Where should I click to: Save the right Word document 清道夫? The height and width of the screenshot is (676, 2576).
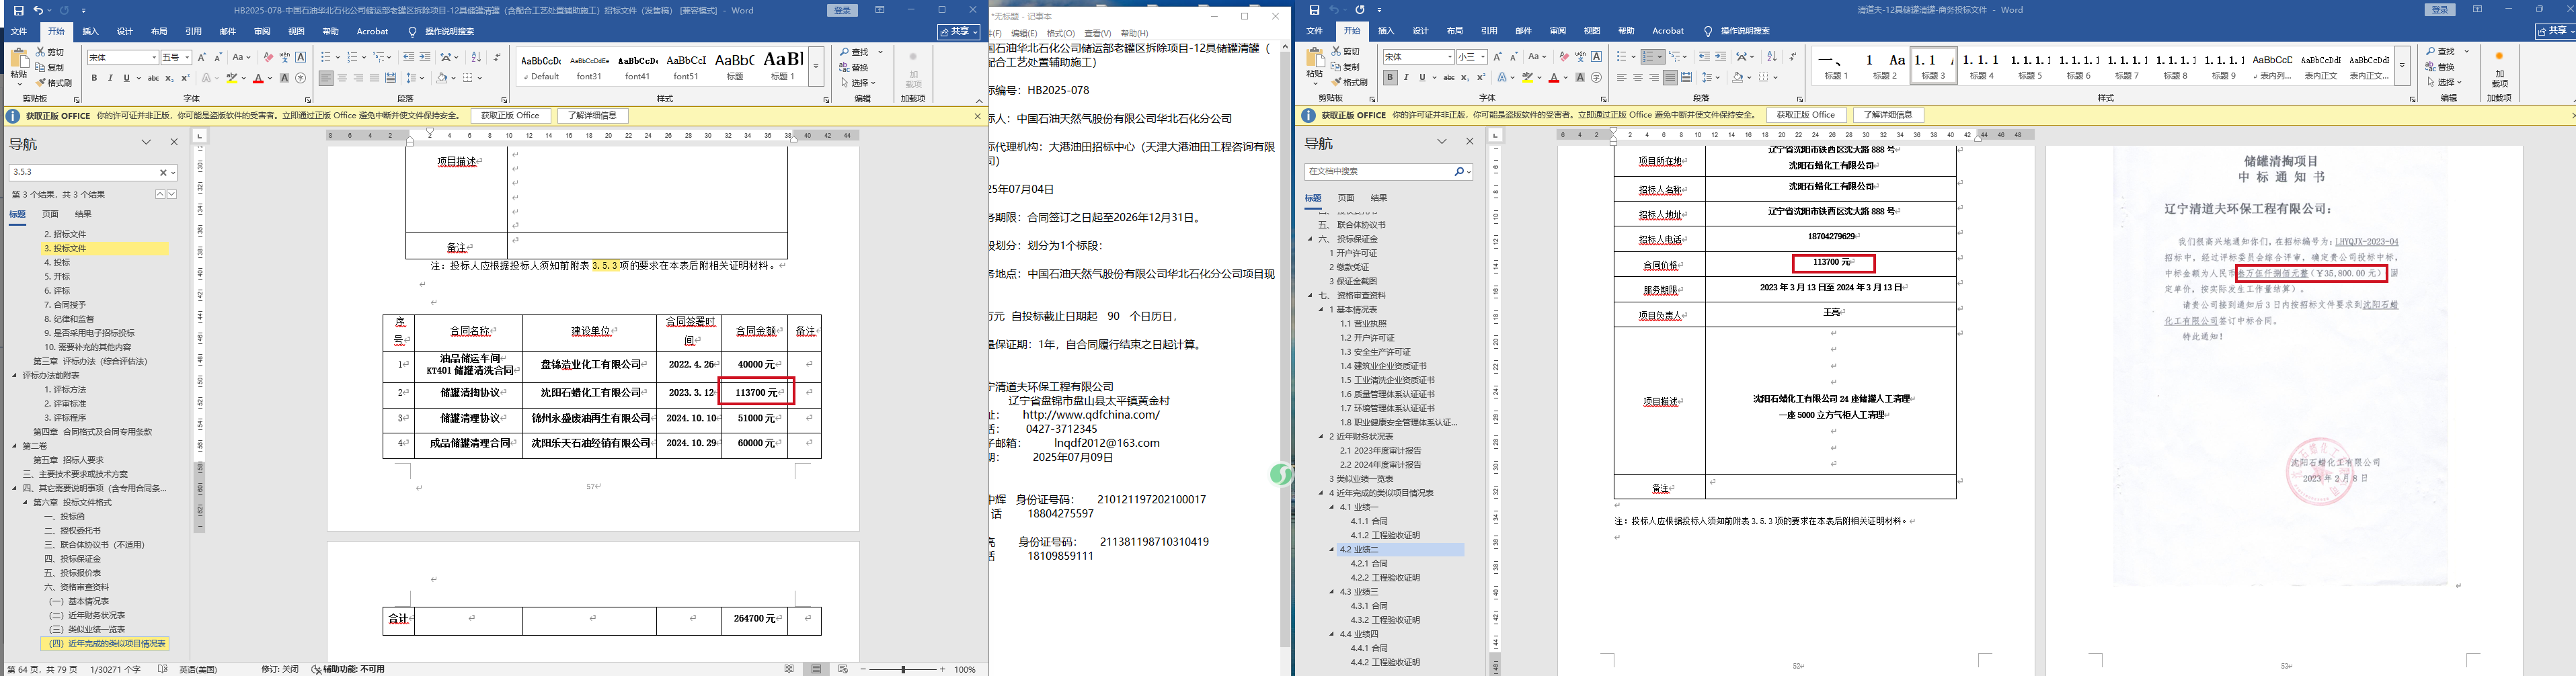pos(1314,10)
